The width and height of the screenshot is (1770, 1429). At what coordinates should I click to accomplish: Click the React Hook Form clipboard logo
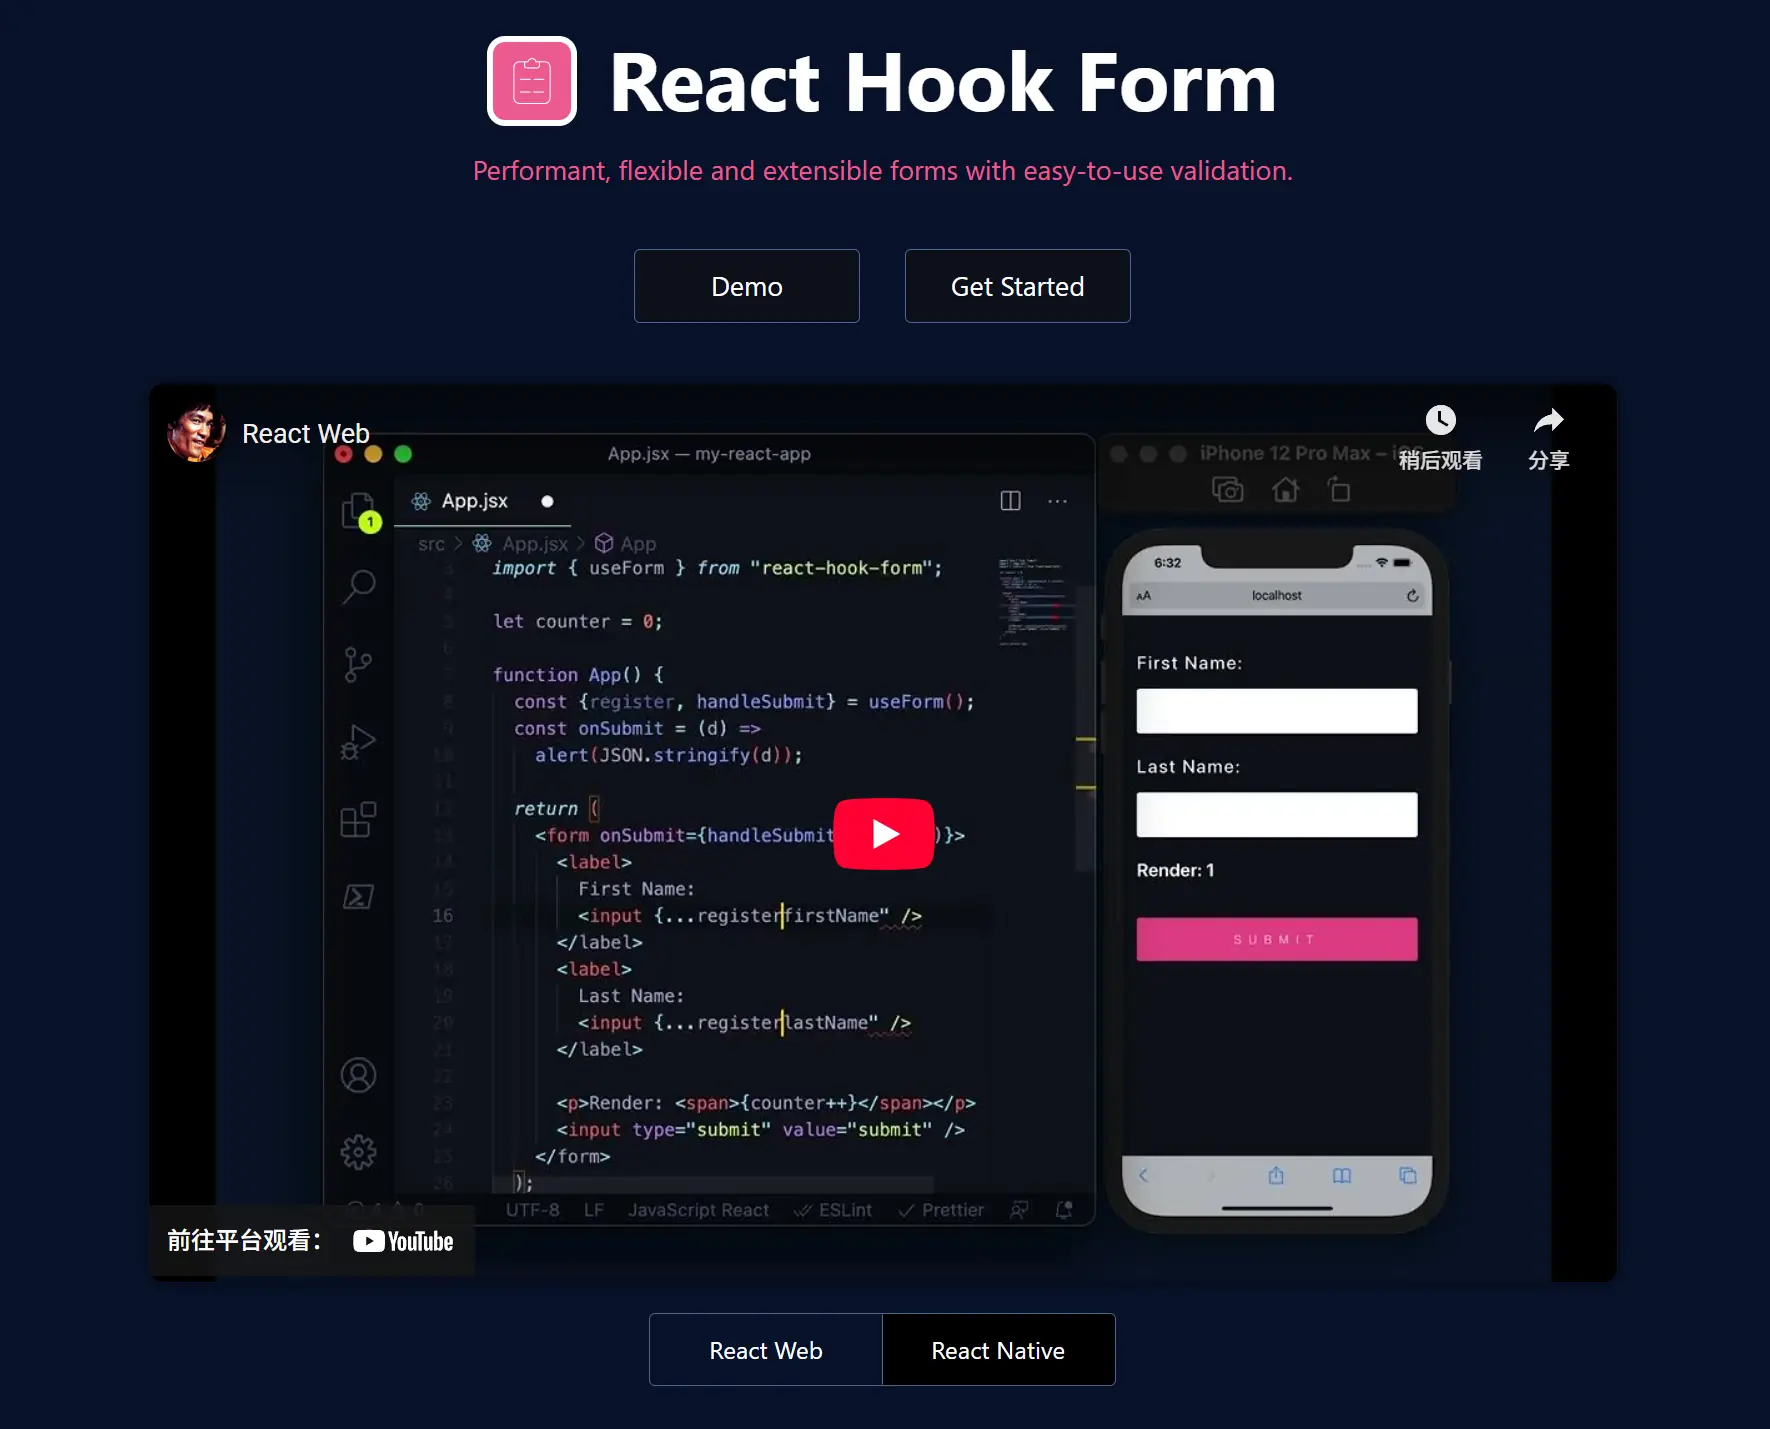tap(532, 81)
